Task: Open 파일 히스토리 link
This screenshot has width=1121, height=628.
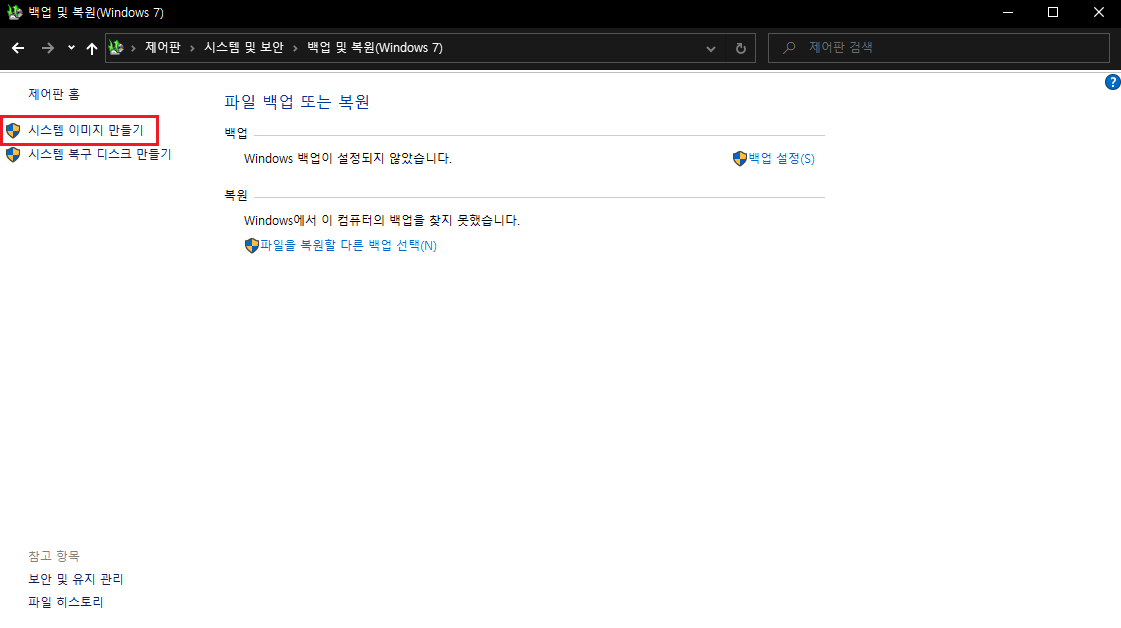Action: pos(66,602)
